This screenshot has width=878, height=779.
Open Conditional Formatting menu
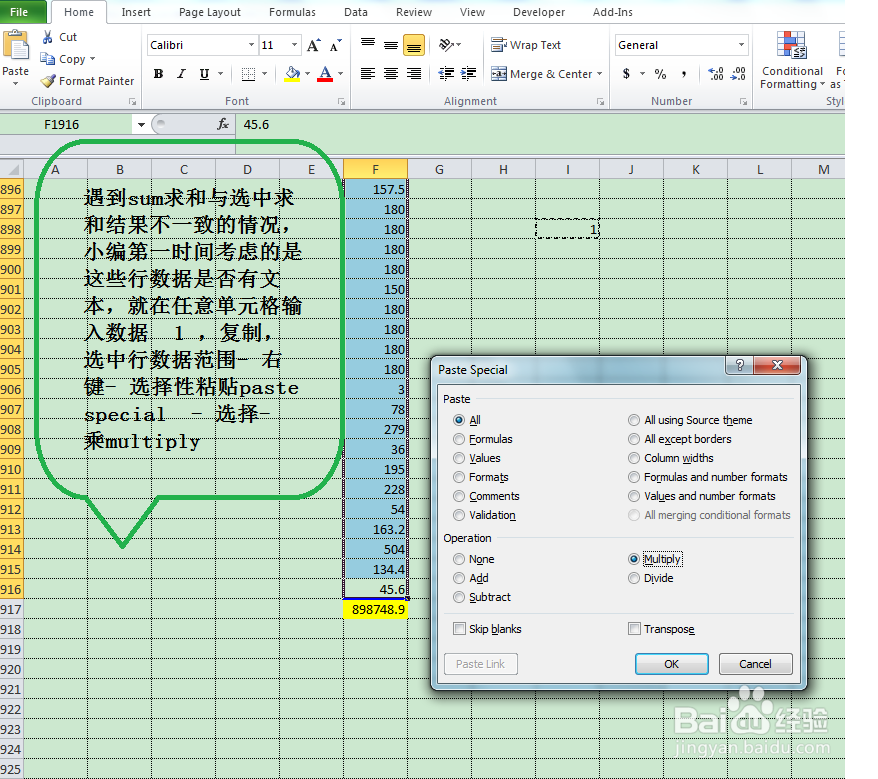pos(792,60)
